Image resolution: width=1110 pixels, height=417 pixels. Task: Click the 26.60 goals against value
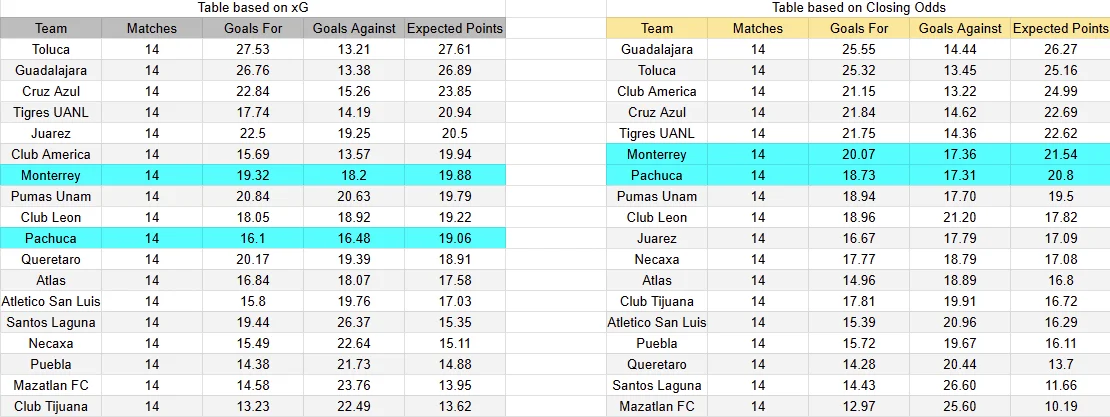point(960,385)
